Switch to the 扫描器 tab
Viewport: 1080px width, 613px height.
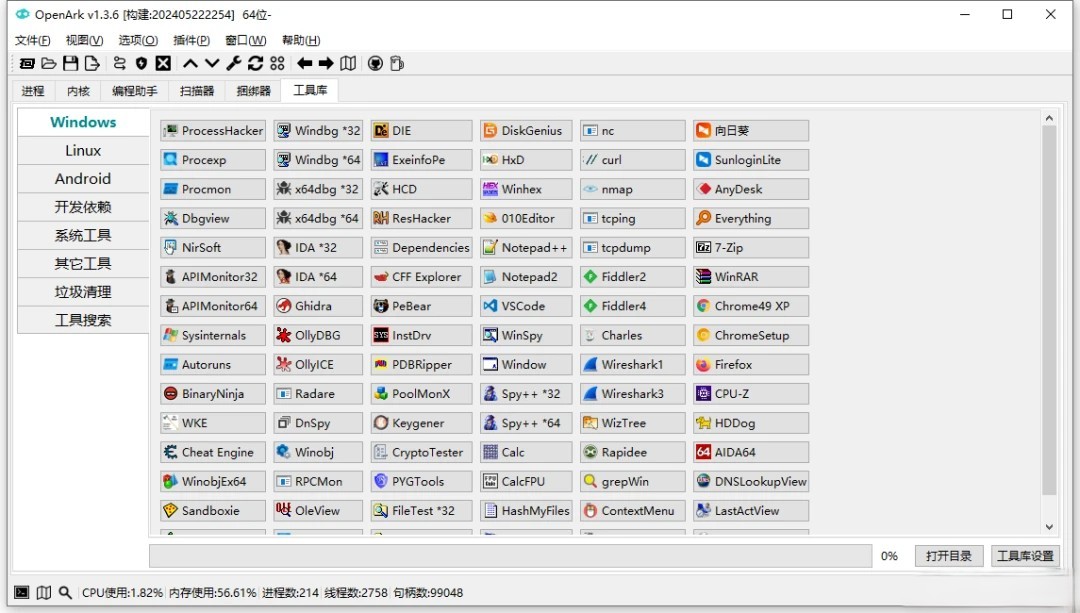click(x=197, y=91)
